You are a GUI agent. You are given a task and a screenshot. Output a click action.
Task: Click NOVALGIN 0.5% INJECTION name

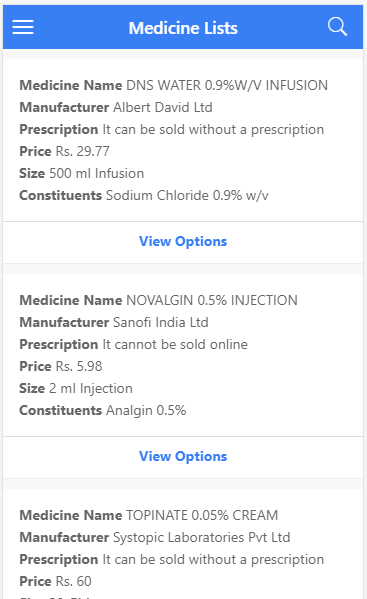(x=212, y=300)
